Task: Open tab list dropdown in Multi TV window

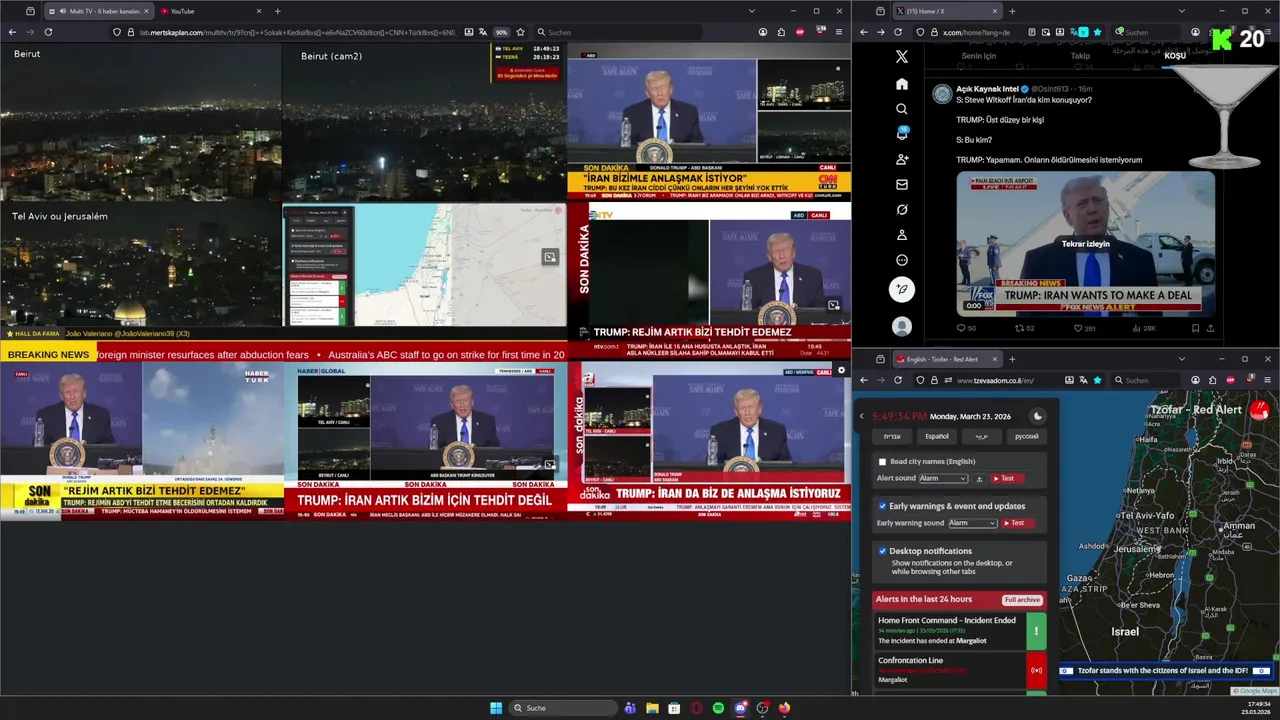Action: (752, 11)
